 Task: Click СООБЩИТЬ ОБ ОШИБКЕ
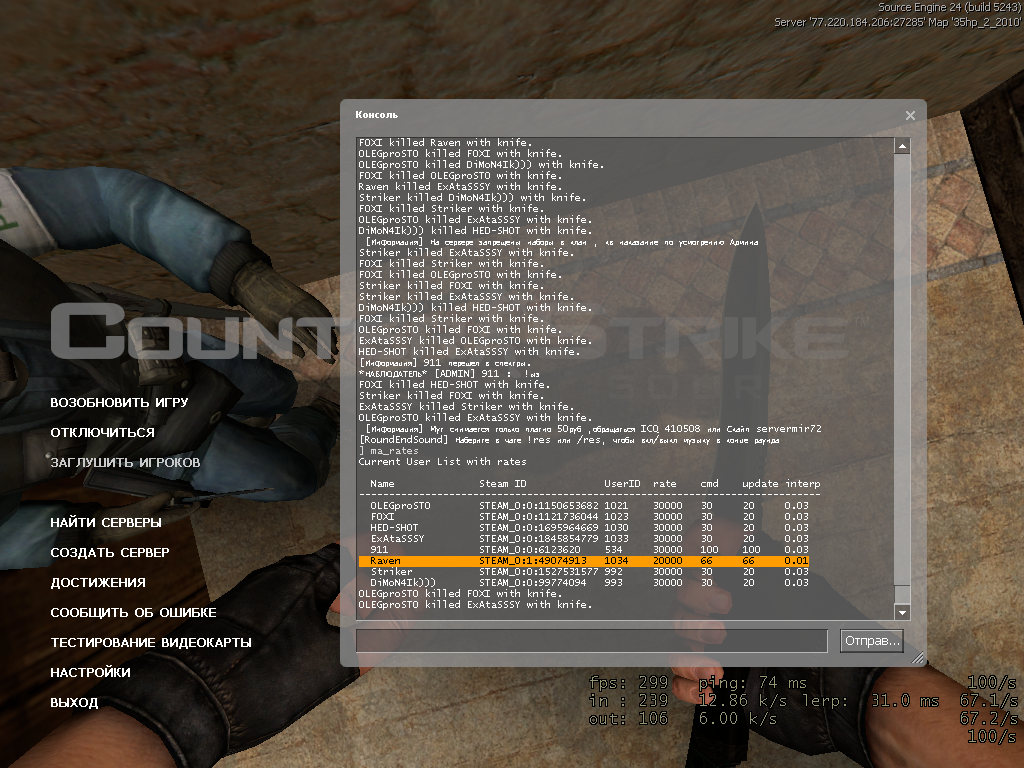133,613
